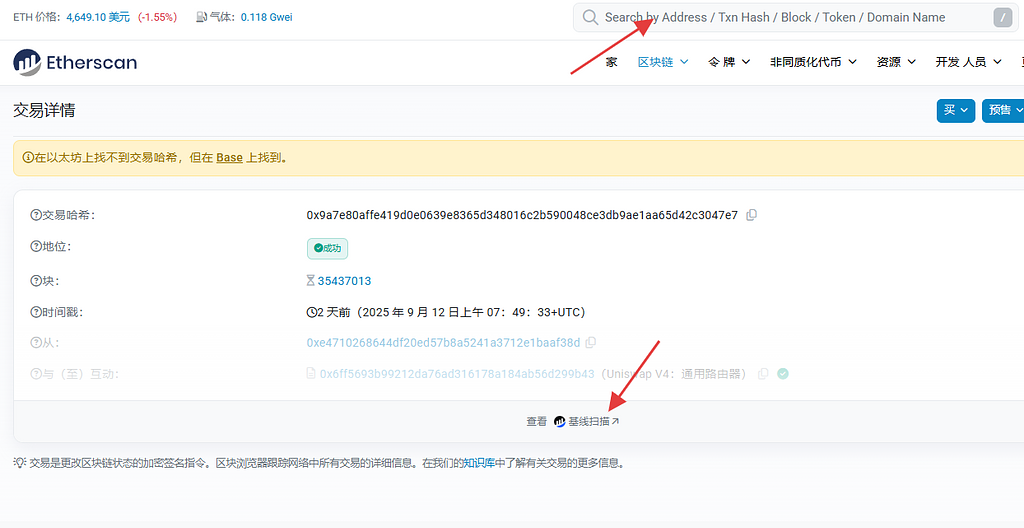Go to the 家 home menu item
The image size is (1024, 528).
(612, 62)
